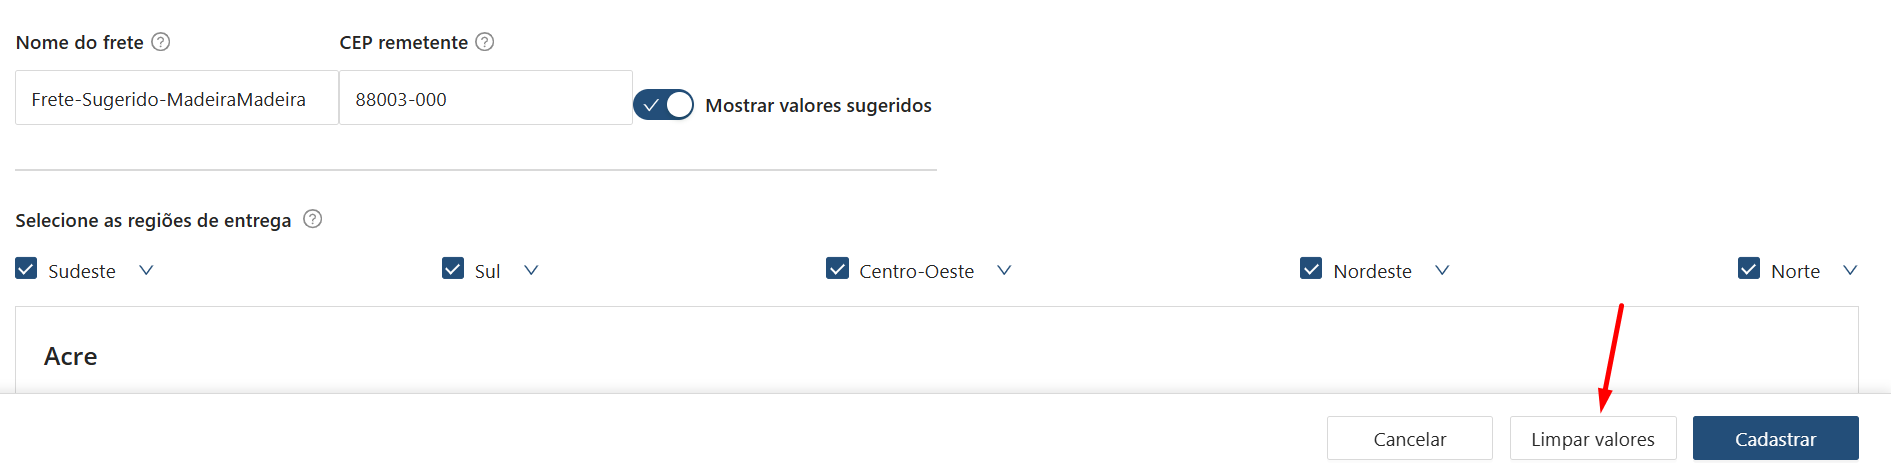The height and width of the screenshot is (470, 1891).
Task: Uncheck the Centro-Oeste region checkbox
Action: [x=837, y=269]
